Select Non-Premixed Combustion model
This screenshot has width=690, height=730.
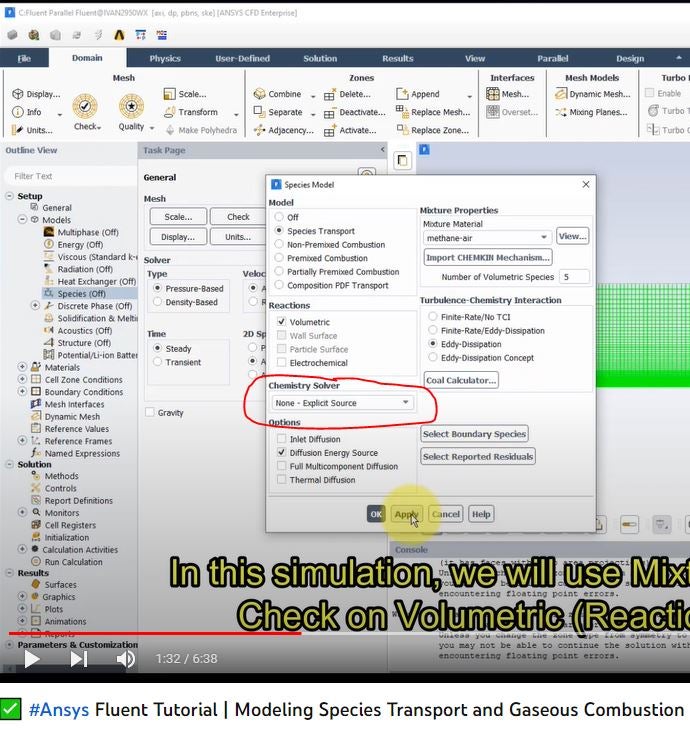point(279,244)
